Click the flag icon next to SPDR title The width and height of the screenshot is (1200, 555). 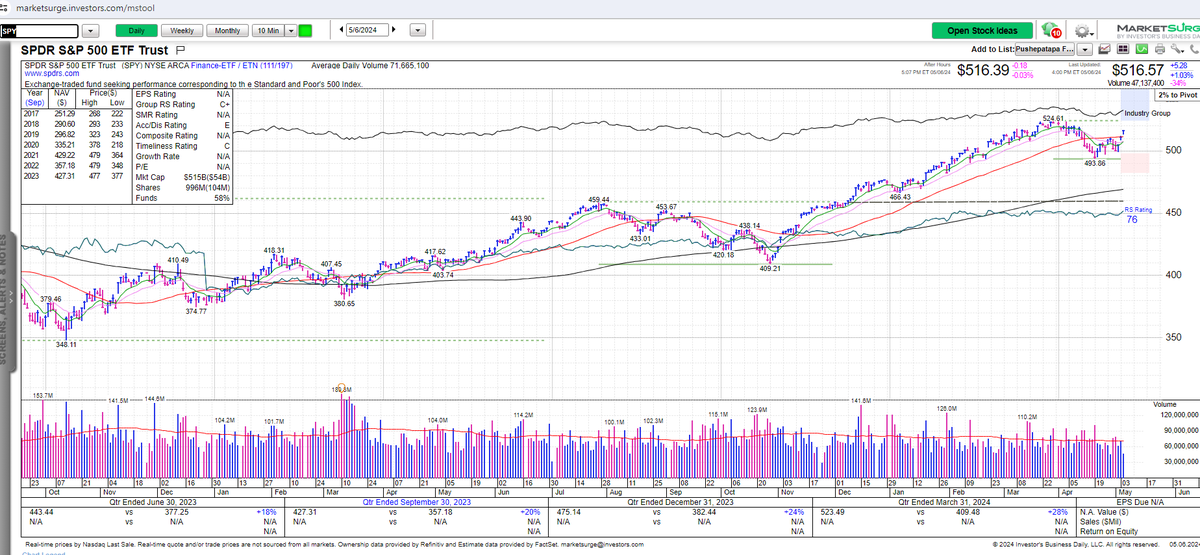[180, 48]
